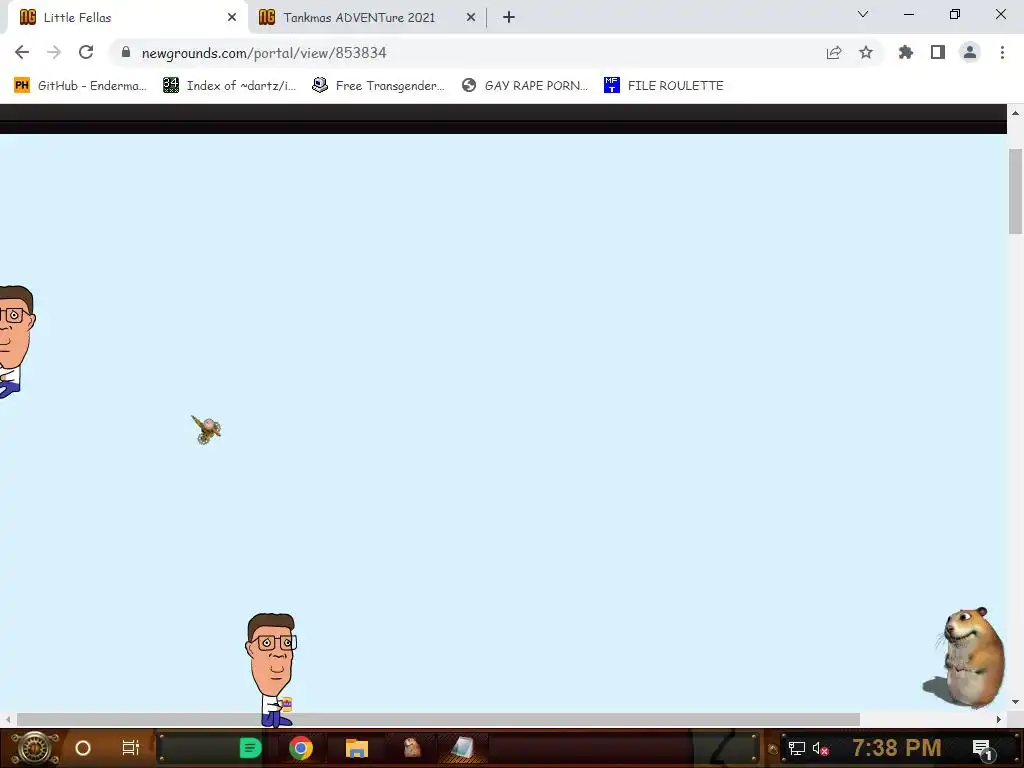Open the Extensions puzzle menu
The width and height of the screenshot is (1024, 768).
906,53
